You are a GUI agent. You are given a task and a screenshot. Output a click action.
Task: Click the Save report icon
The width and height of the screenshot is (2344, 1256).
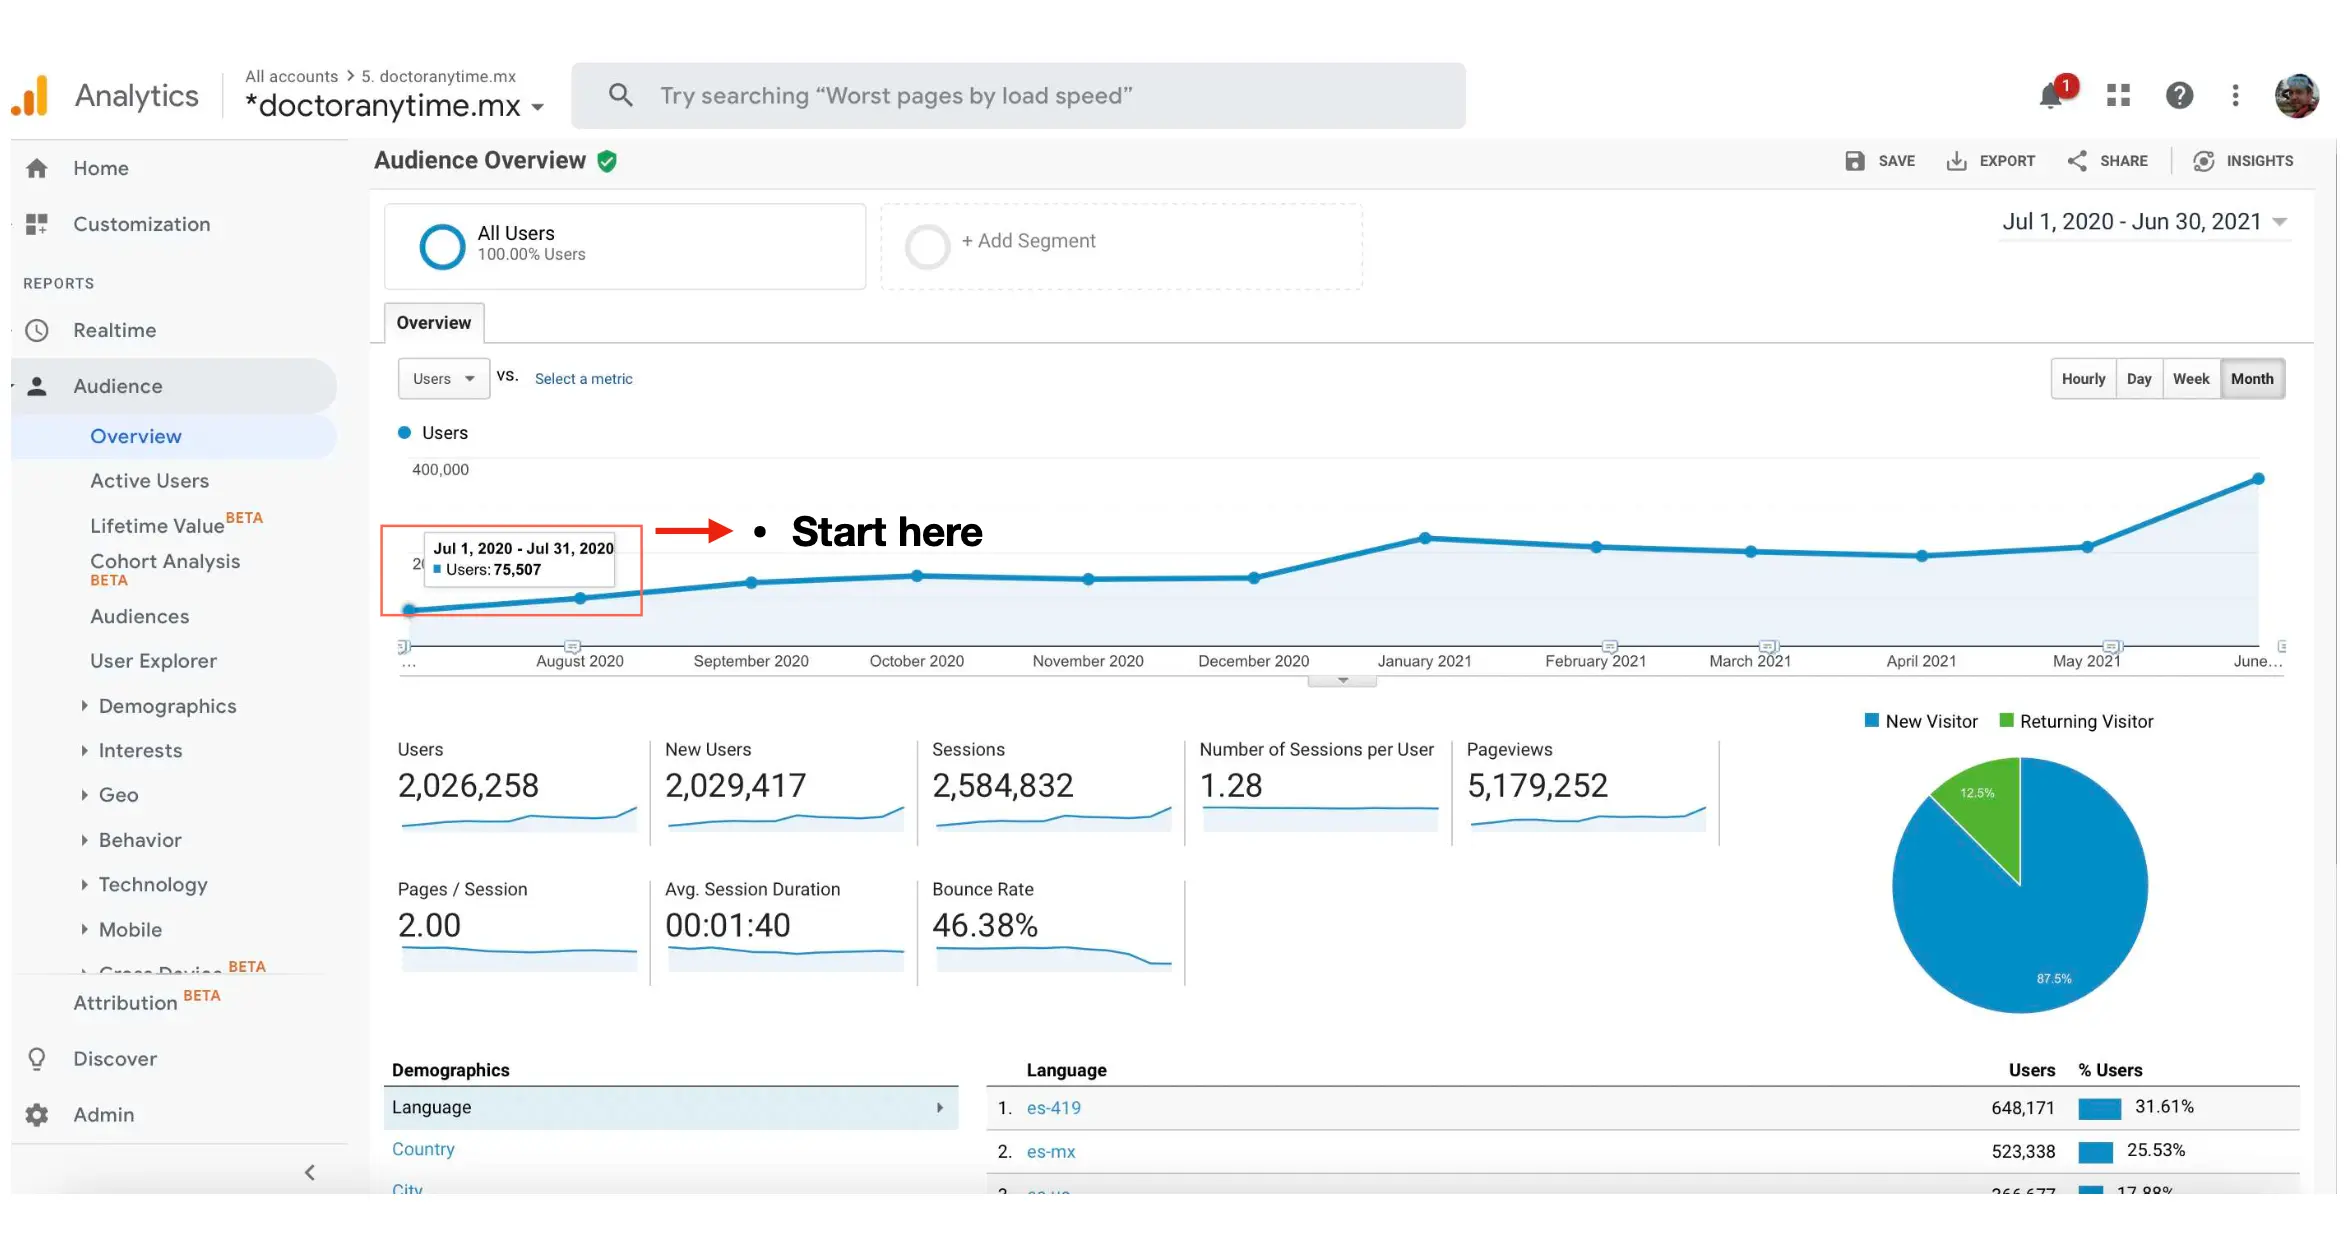pyautogui.click(x=1855, y=161)
